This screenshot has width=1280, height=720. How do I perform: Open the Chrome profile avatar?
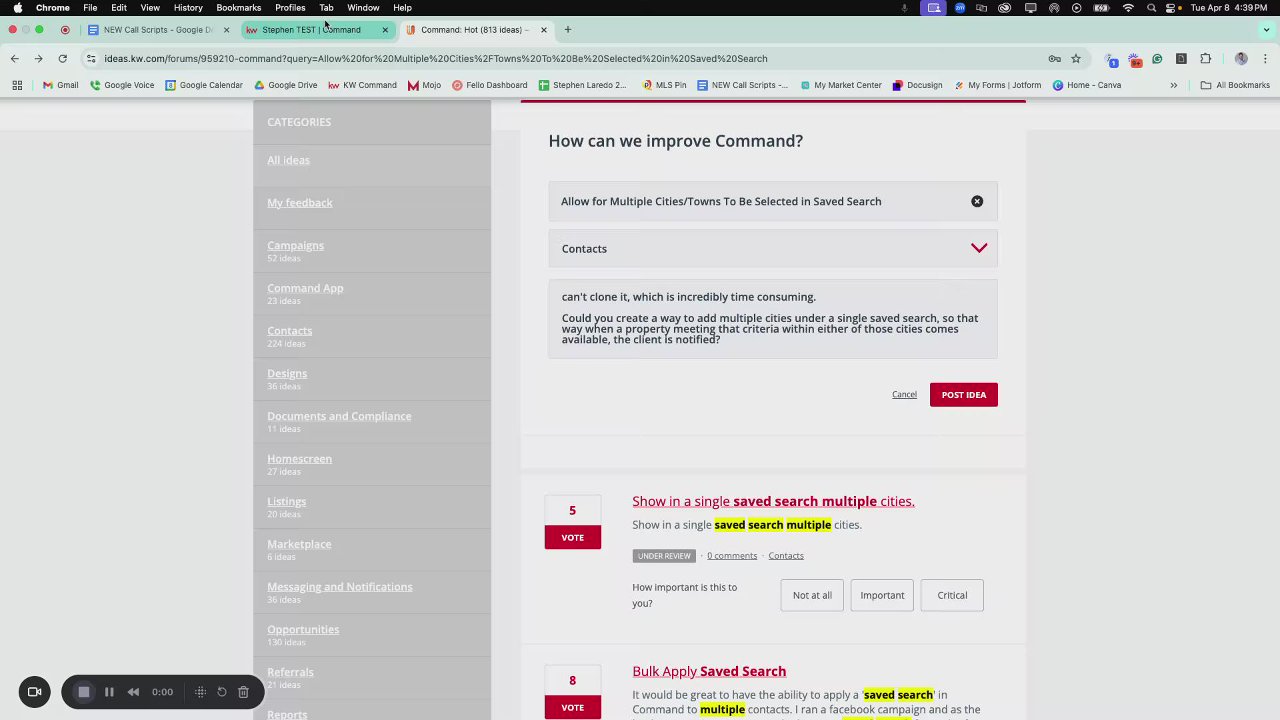click(x=1241, y=59)
